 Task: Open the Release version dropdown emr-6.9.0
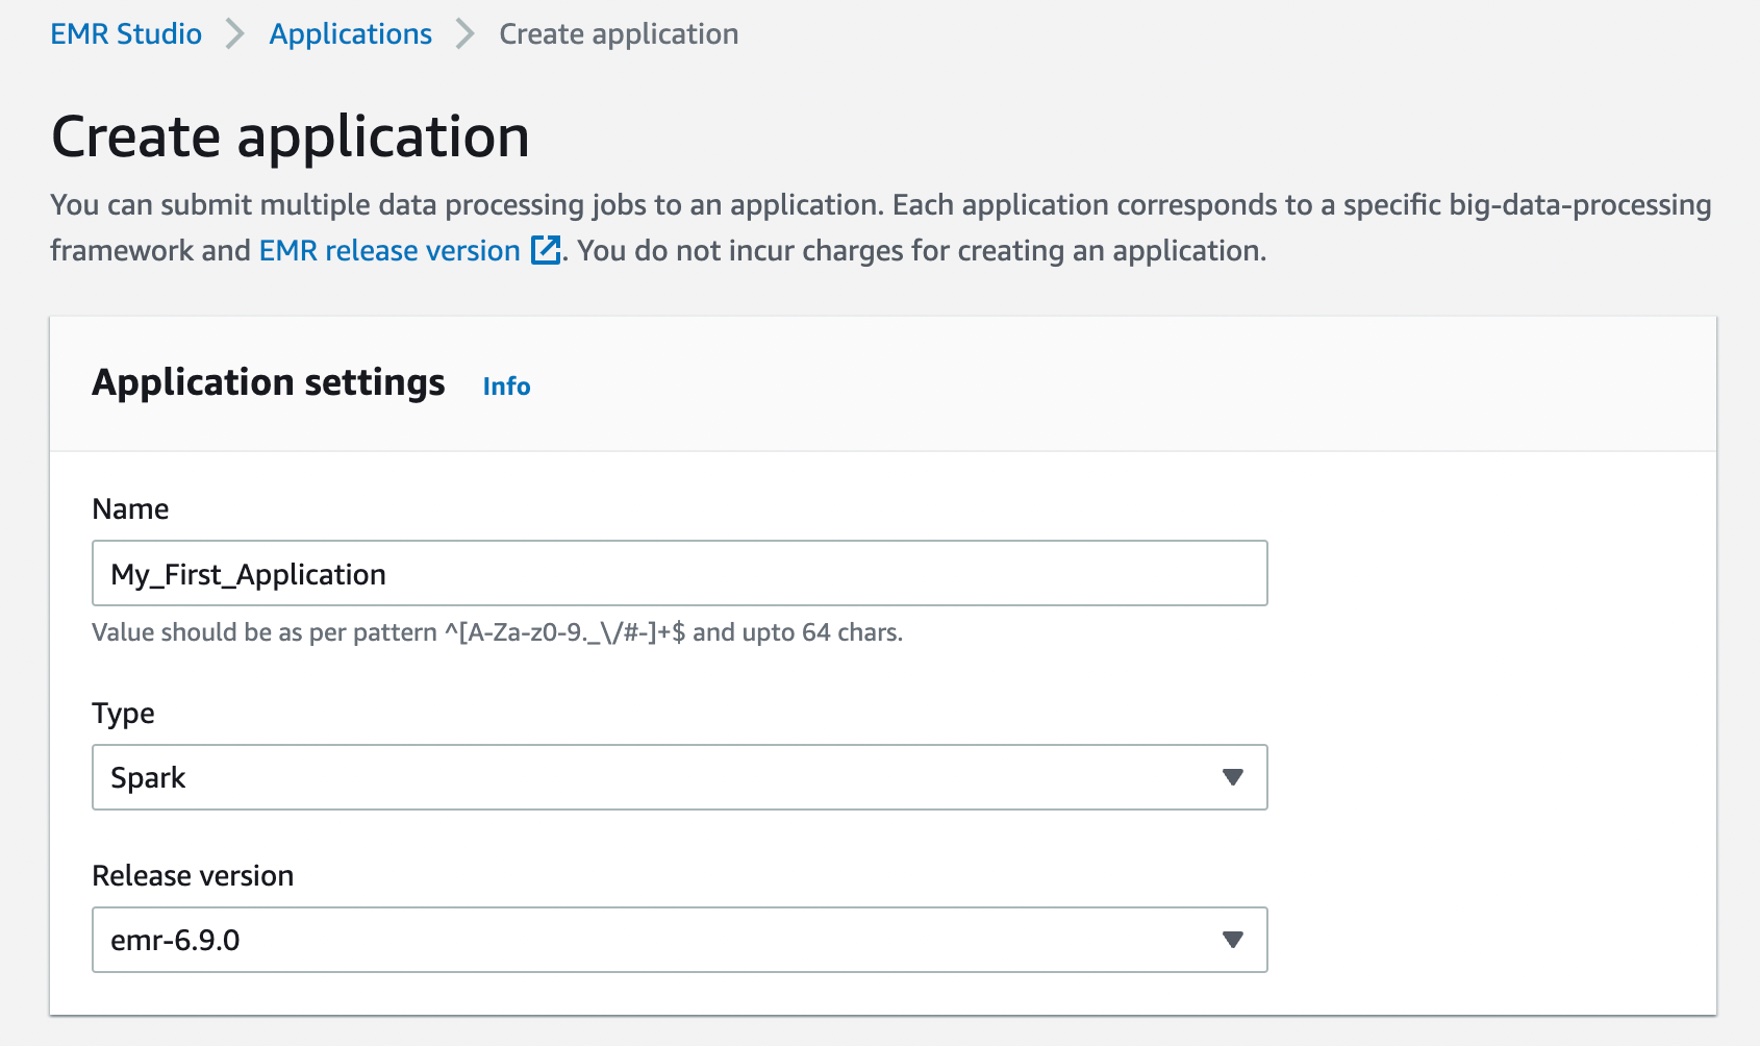click(x=680, y=940)
